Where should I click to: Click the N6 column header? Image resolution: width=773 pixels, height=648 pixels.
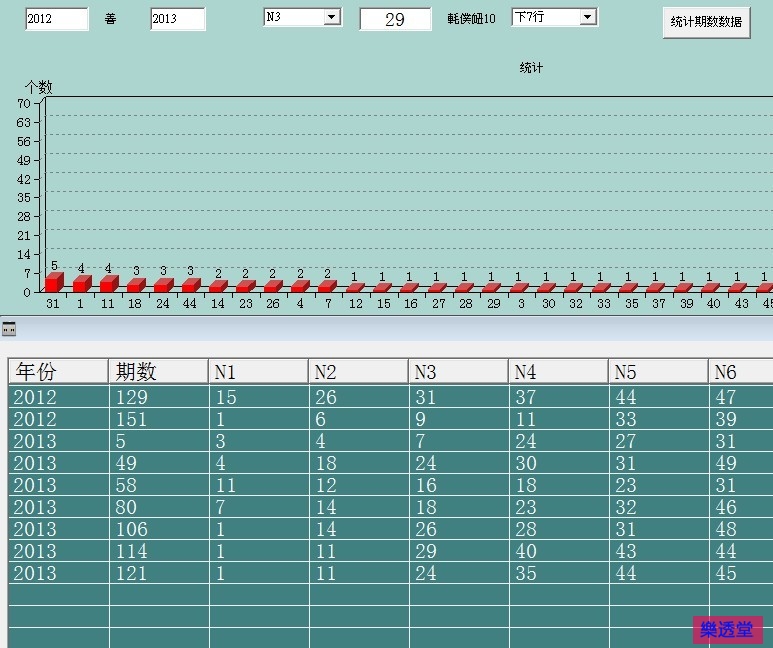(740, 372)
